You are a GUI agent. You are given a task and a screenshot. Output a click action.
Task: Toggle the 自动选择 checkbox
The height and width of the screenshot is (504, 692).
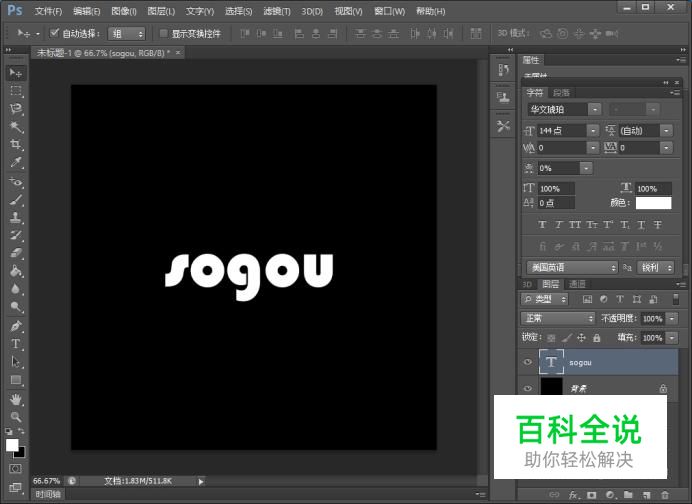click(54, 33)
